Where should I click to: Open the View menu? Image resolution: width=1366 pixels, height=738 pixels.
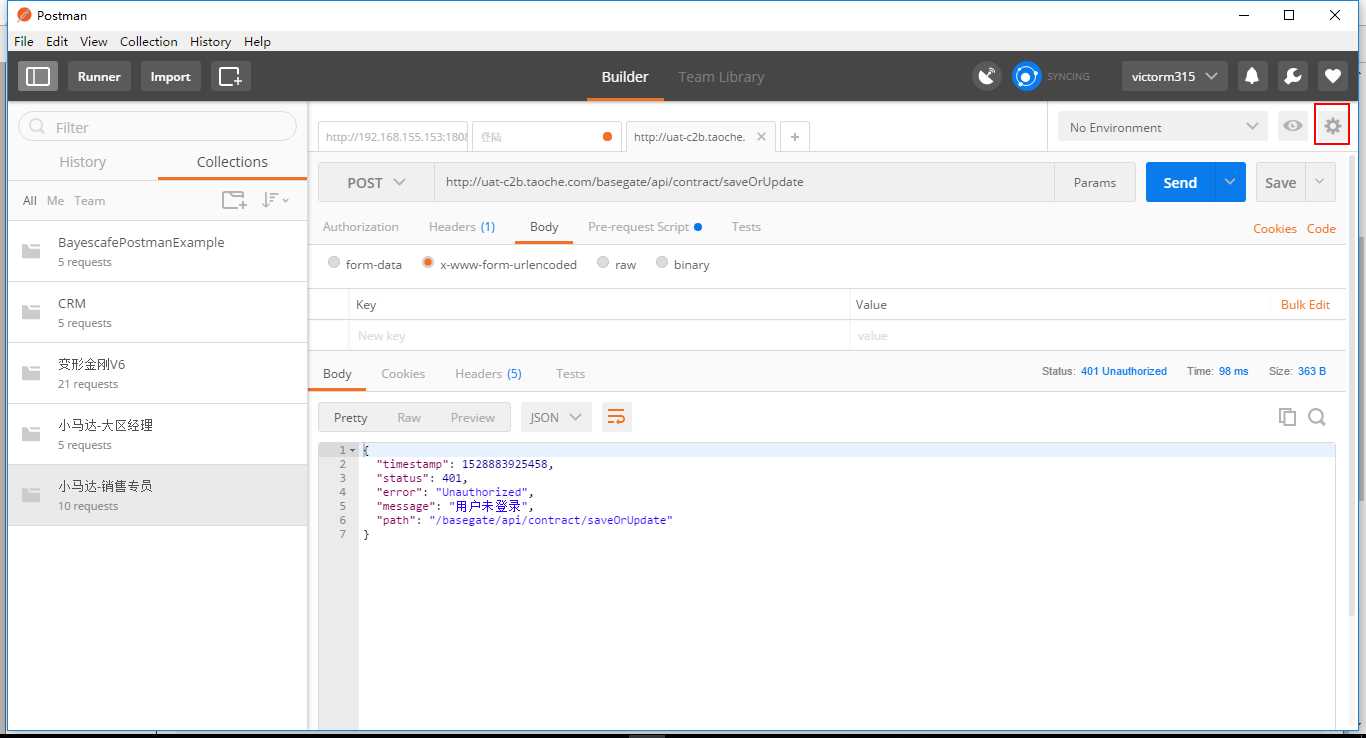click(94, 41)
